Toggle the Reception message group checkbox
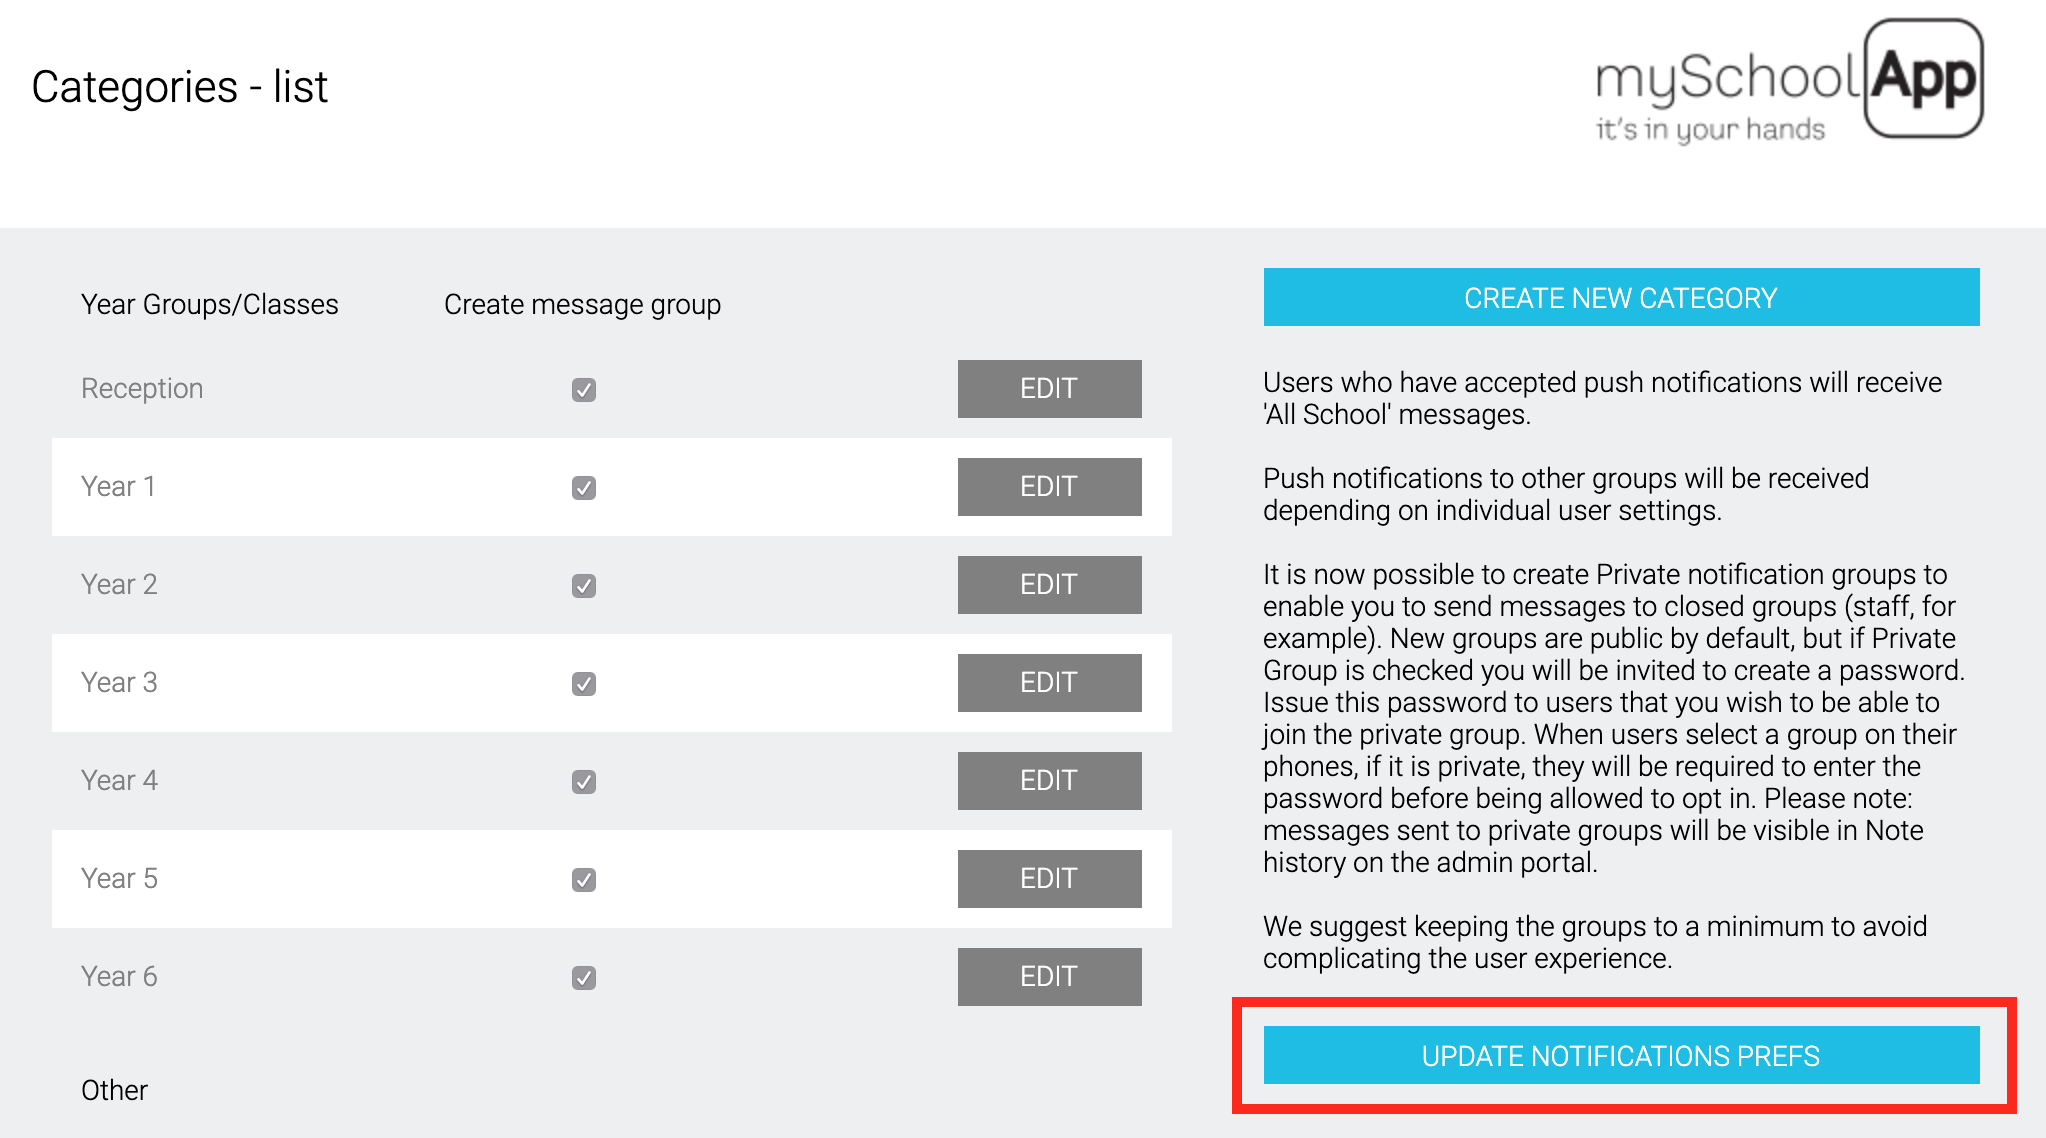Image resolution: width=2046 pixels, height=1138 pixels. (x=584, y=390)
